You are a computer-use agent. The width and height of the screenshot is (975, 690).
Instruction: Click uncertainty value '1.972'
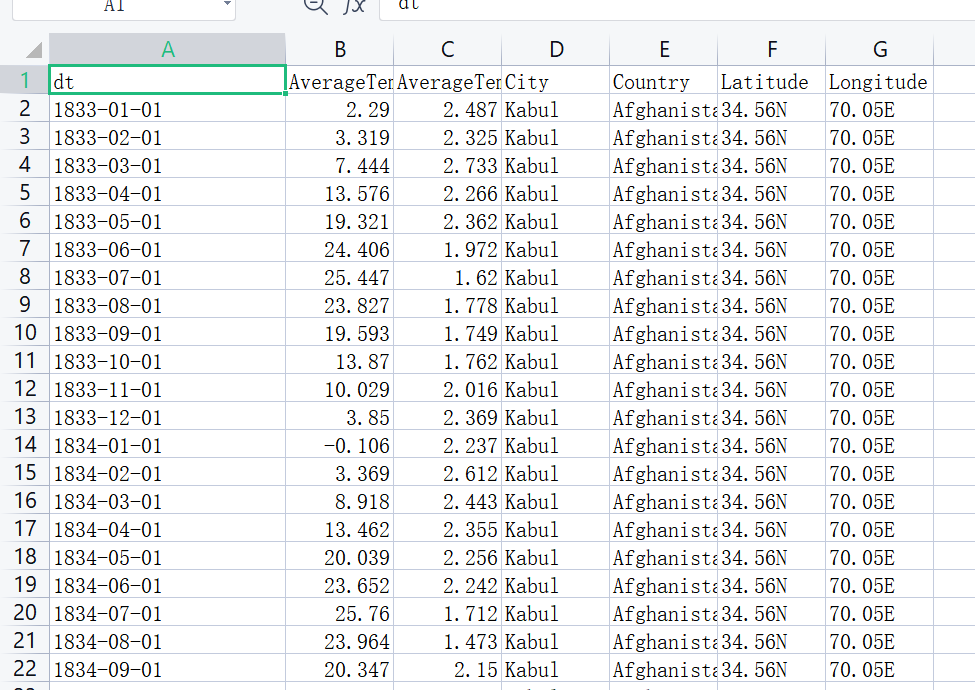pos(448,249)
